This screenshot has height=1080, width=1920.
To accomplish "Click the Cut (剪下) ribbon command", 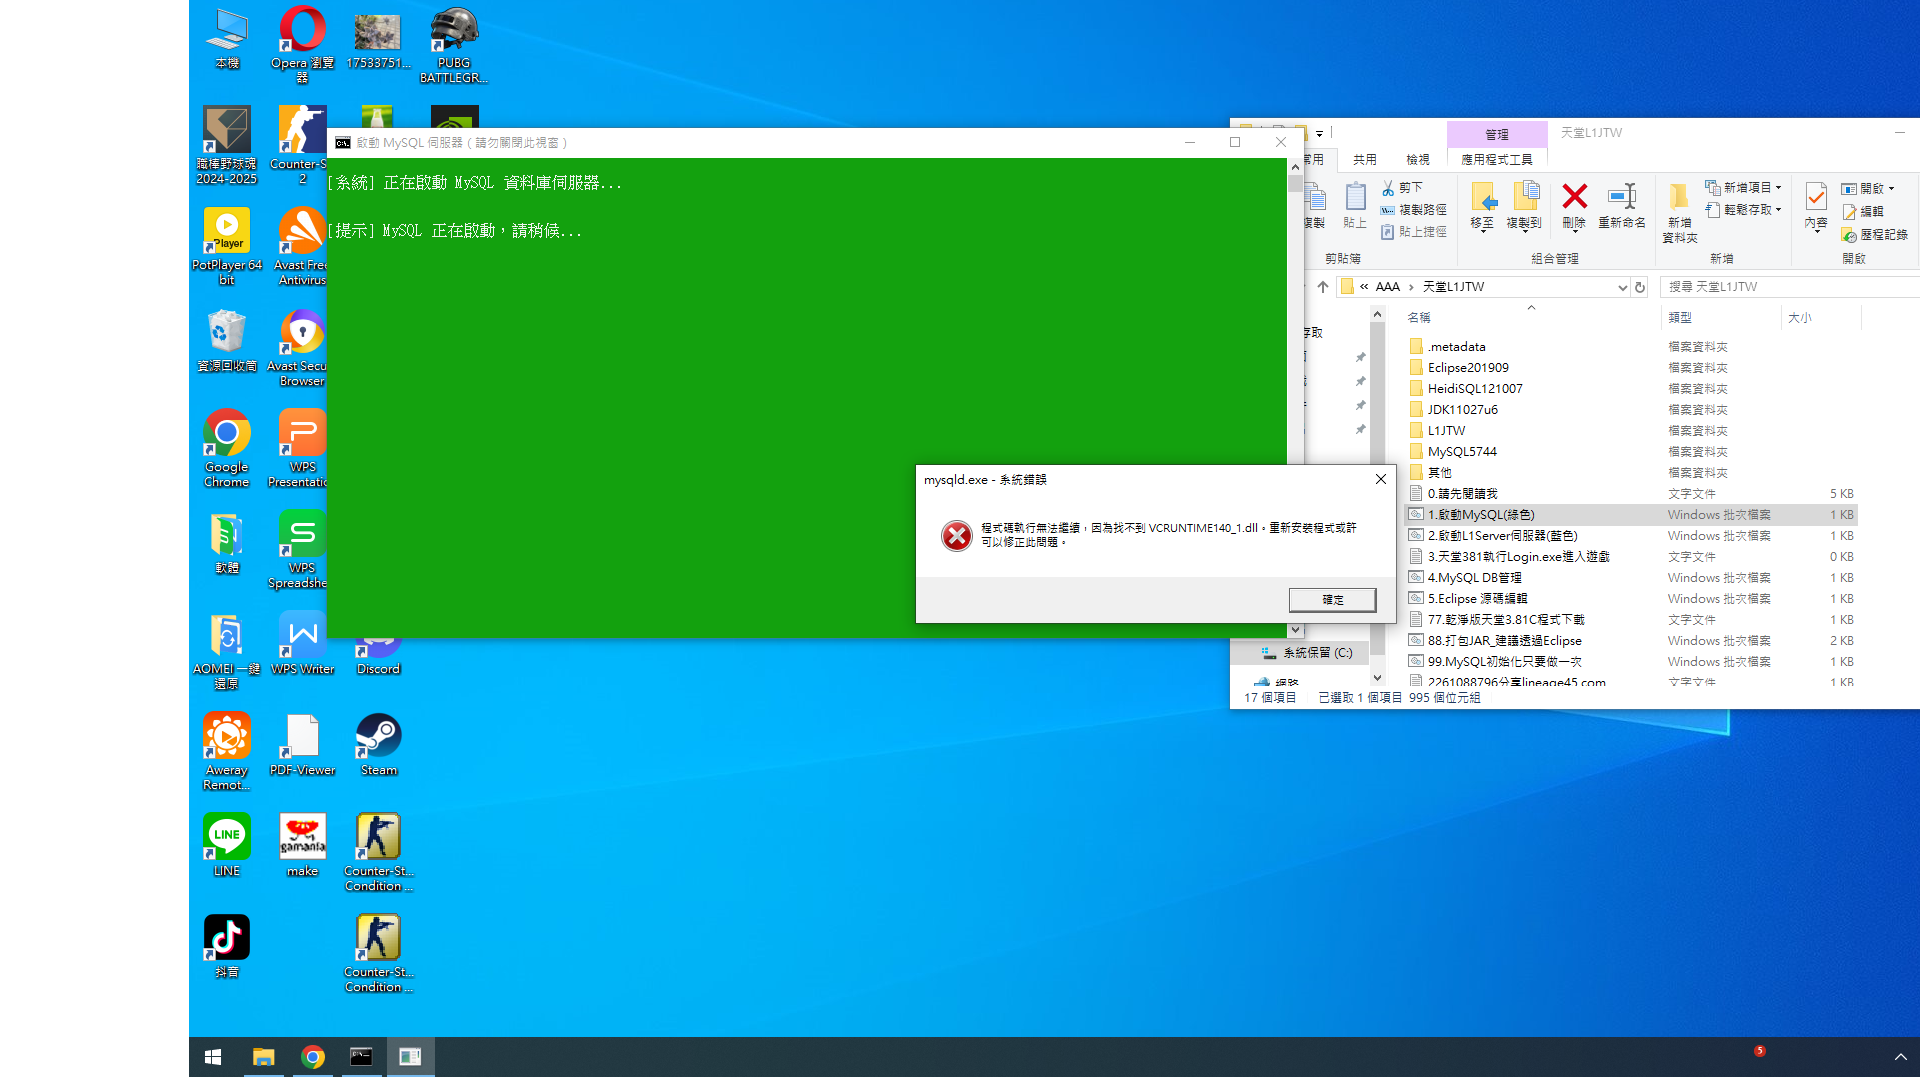I will (x=1402, y=188).
